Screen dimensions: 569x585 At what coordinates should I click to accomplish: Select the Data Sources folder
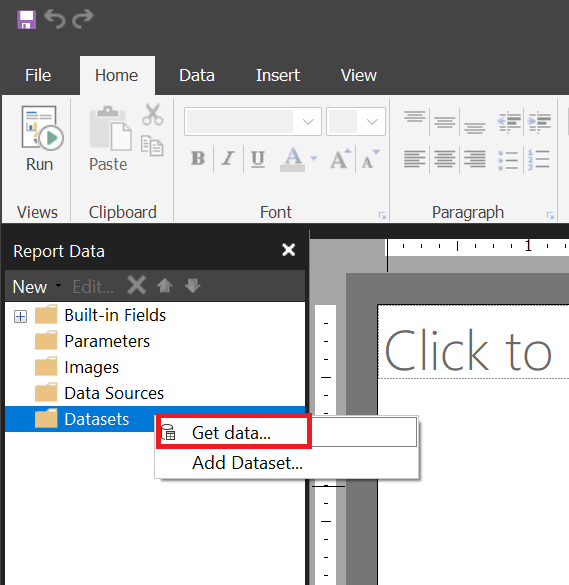coord(99,393)
